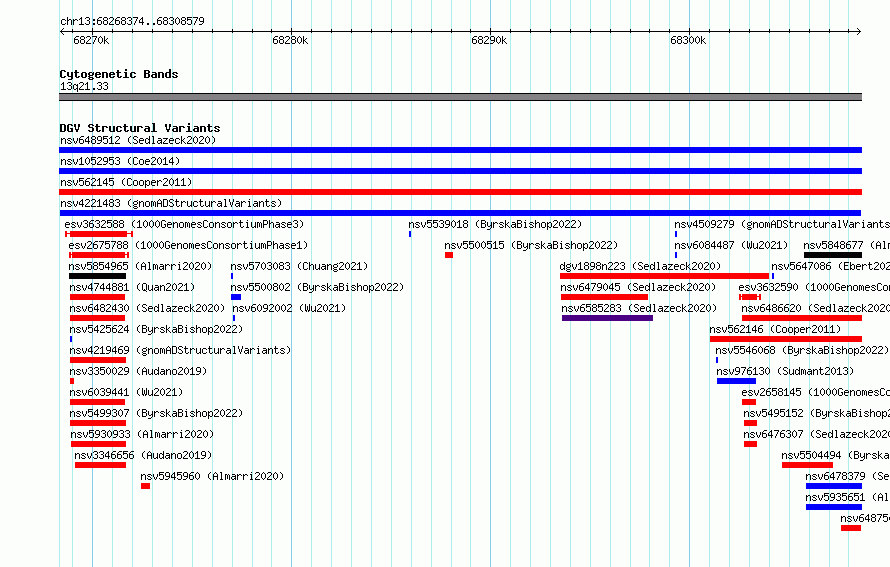Screen dimensions: 890x567
Task: Click the DGV Structural Variants track title
Action: (x=140, y=128)
